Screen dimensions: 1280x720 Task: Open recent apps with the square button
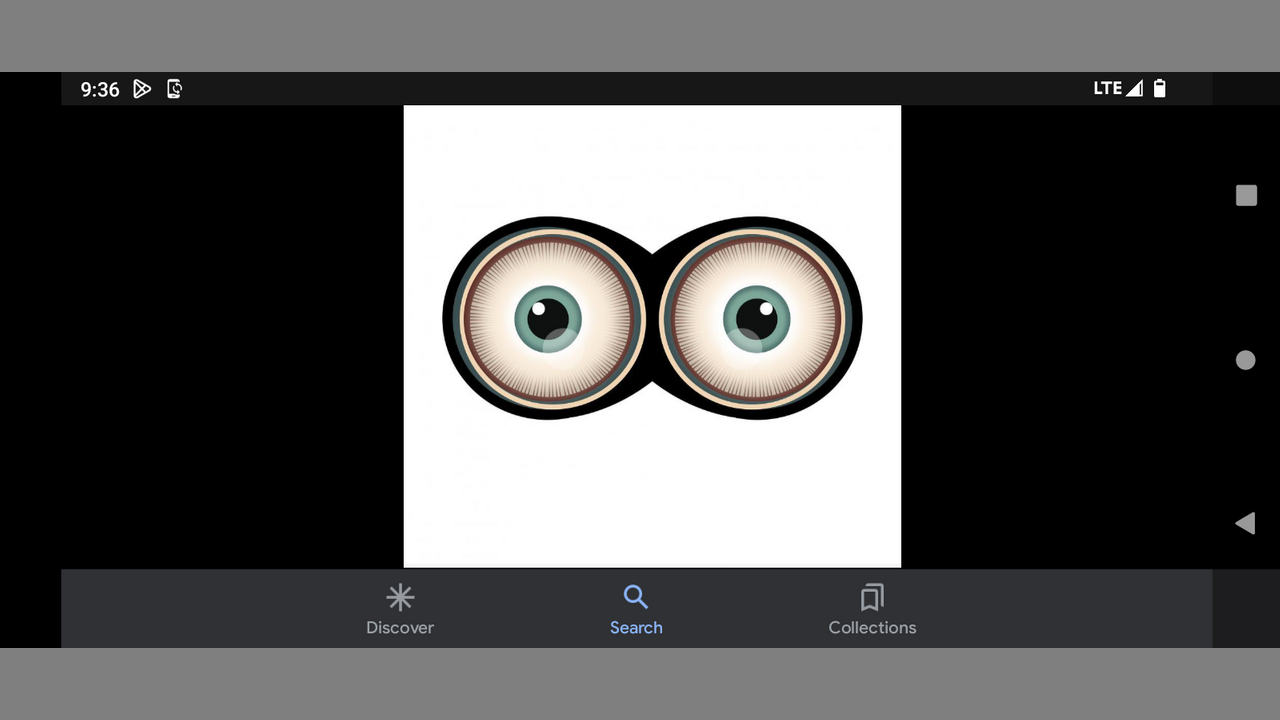pos(1246,196)
